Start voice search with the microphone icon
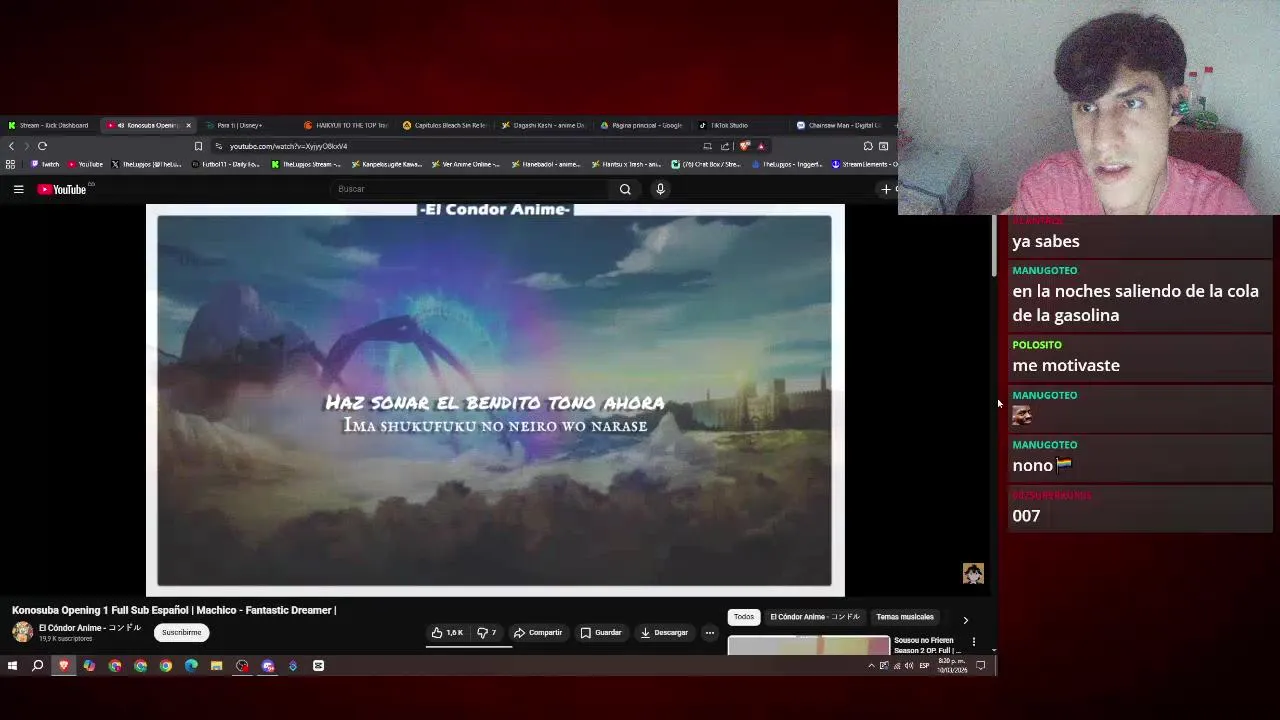This screenshot has height=720, width=1280. (660, 189)
